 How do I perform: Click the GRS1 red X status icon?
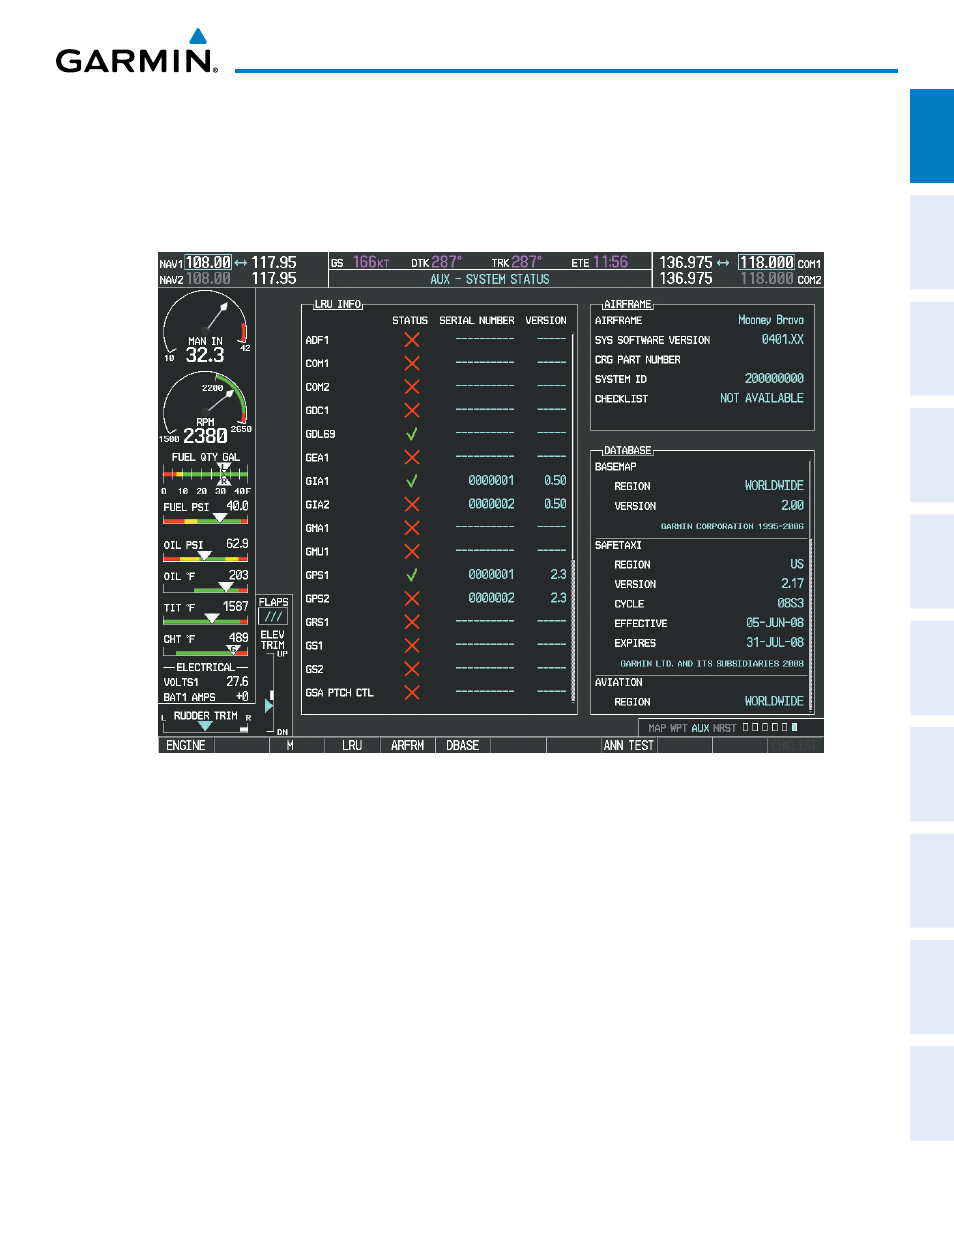[x=411, y=622]
